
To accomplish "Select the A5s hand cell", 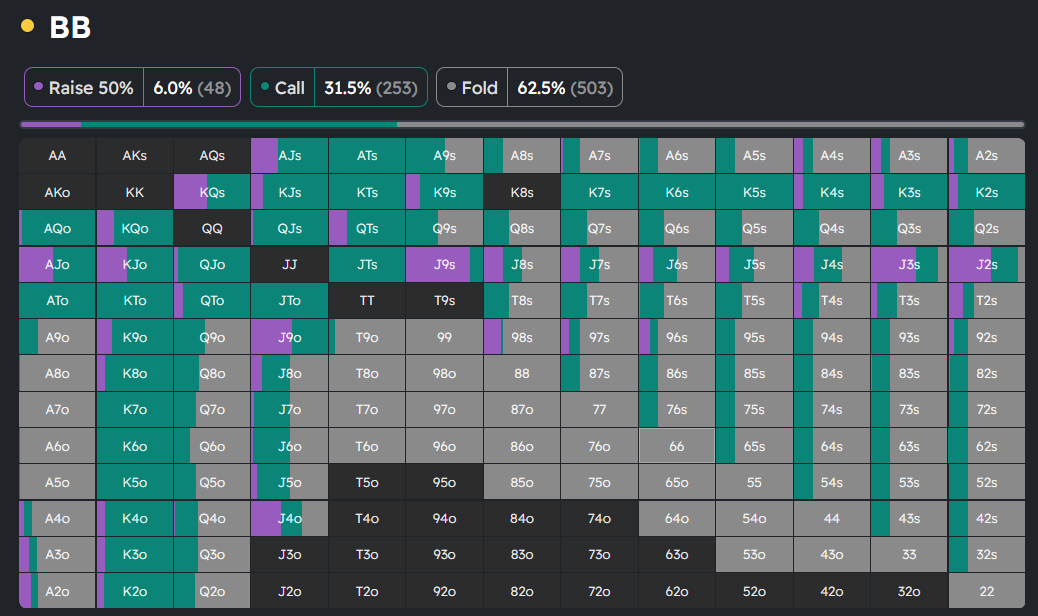I will click(x=754, y=156).
